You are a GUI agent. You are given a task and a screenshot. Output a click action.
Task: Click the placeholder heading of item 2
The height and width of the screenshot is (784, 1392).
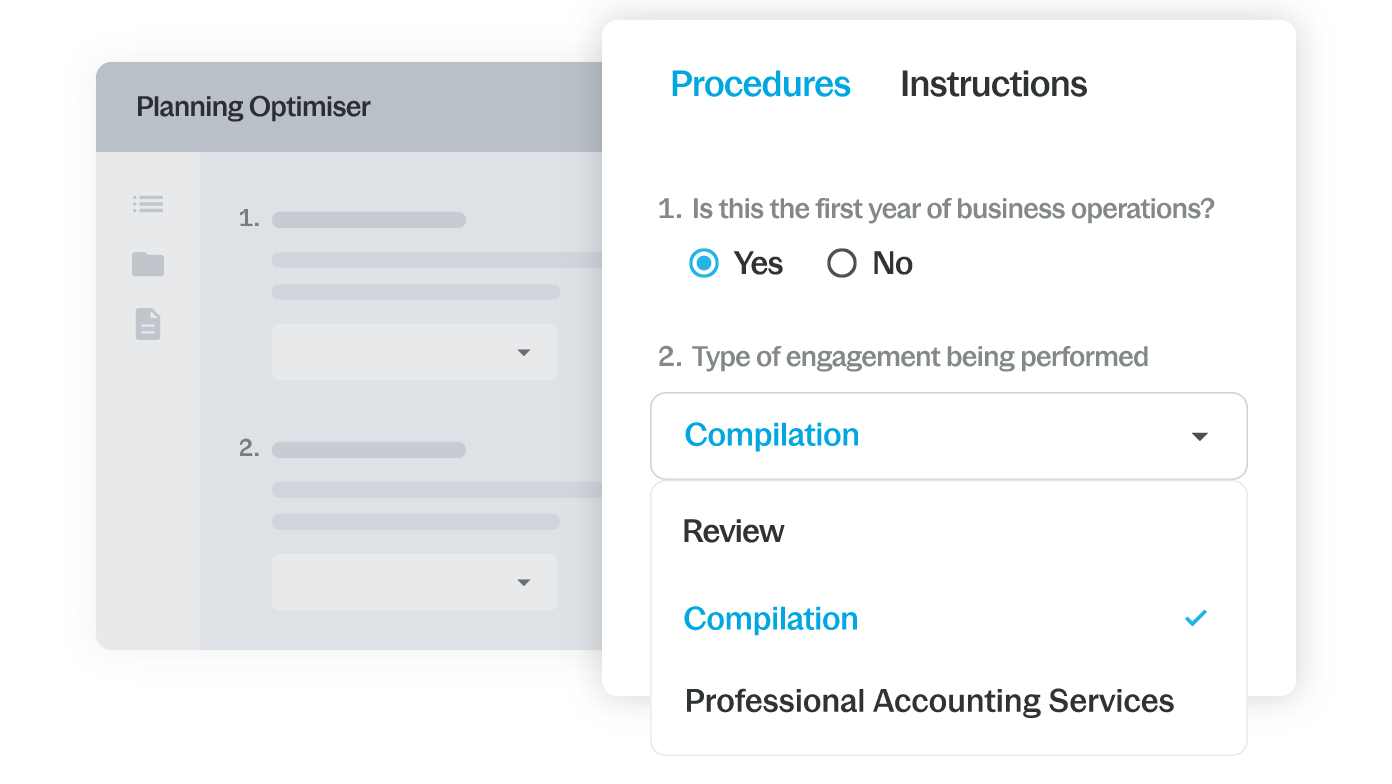click(x=368, y=450)
